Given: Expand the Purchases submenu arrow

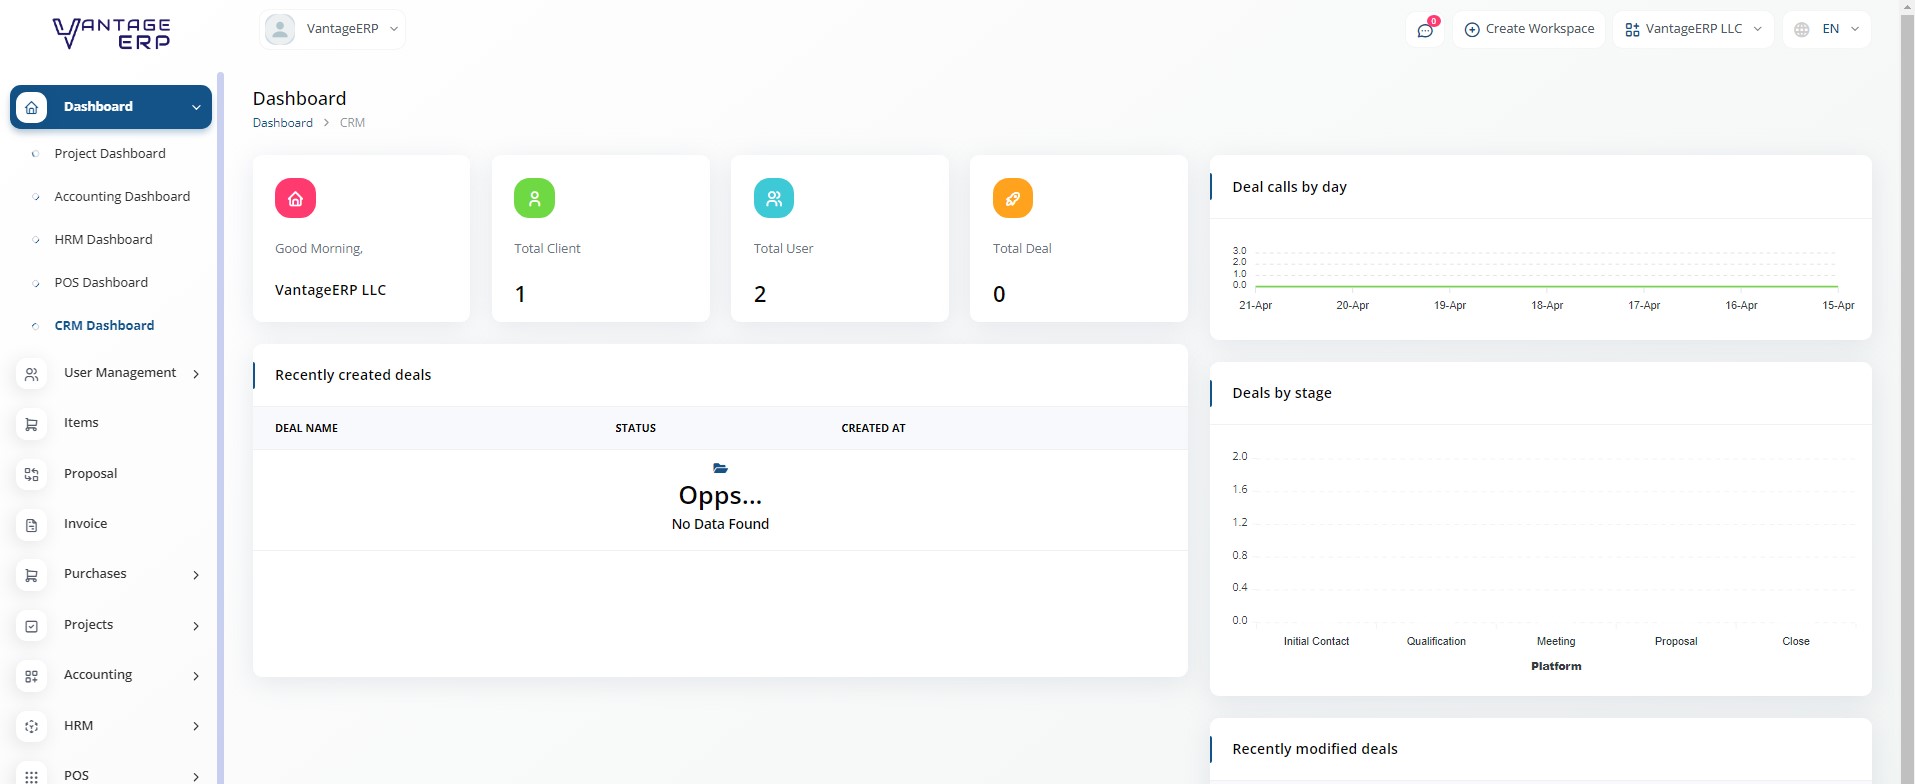Looking at the screenshot, I should point(196,575).
